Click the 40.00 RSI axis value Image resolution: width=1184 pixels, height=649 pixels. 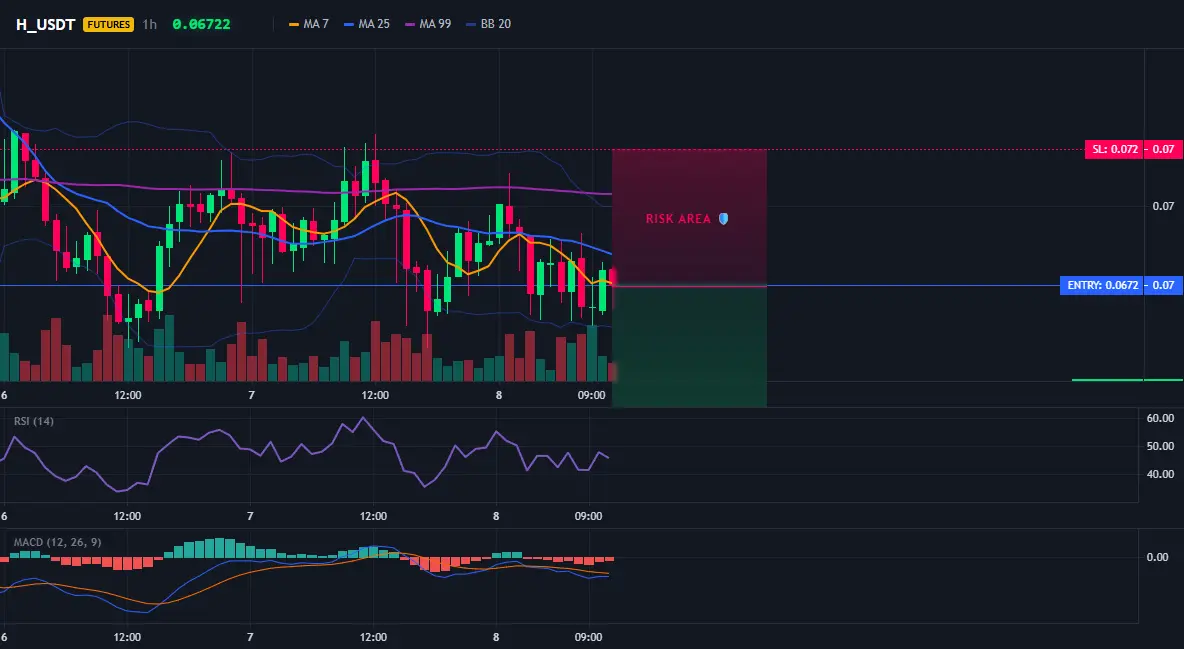tap(1160, 474)
